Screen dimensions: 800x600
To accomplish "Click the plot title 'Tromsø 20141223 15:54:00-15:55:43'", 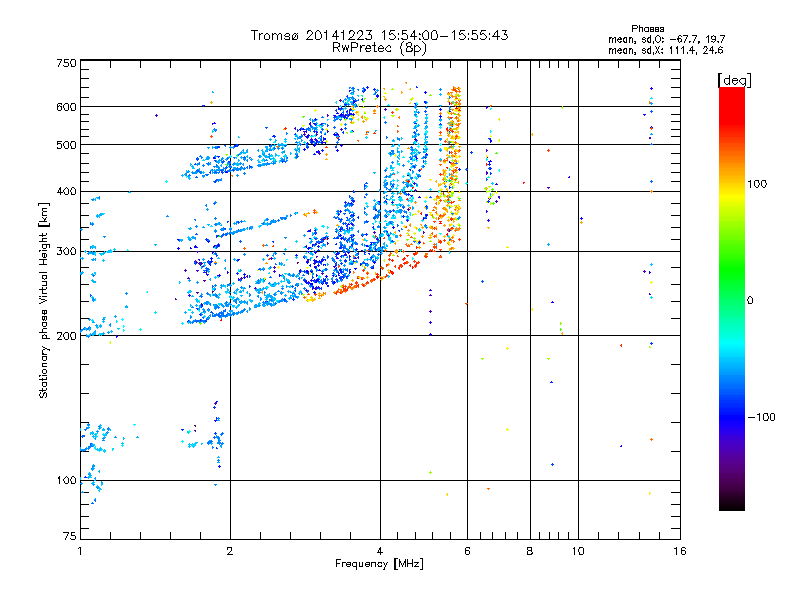I will [379, 35].
